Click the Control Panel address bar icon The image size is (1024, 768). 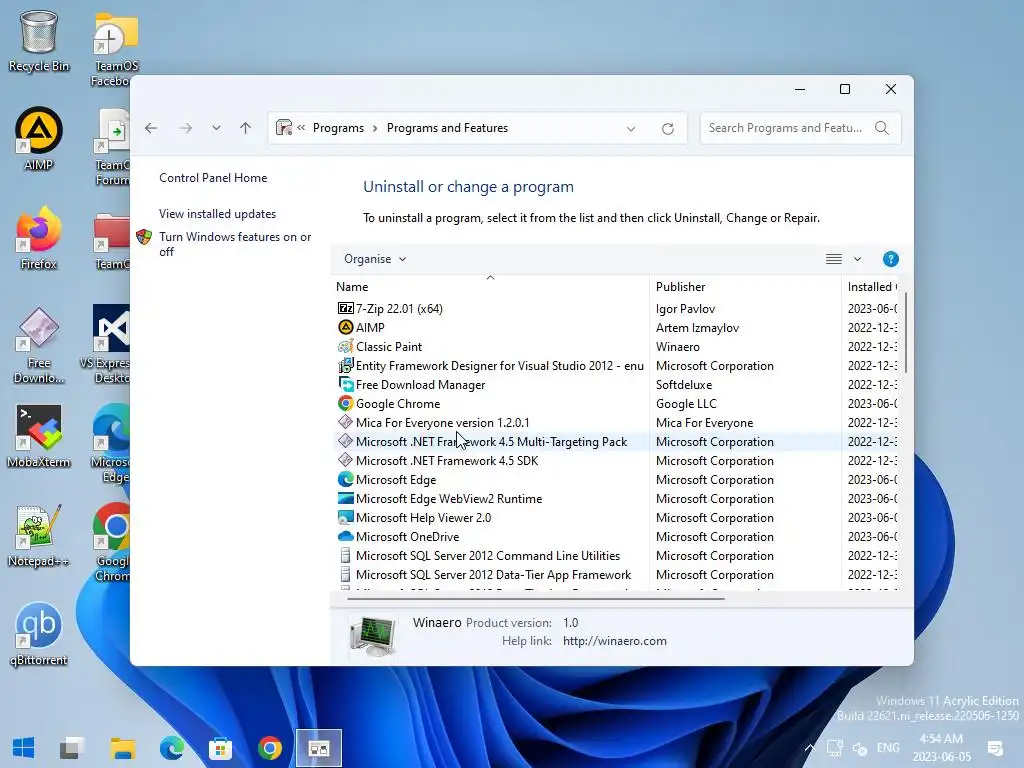(283, 127)
